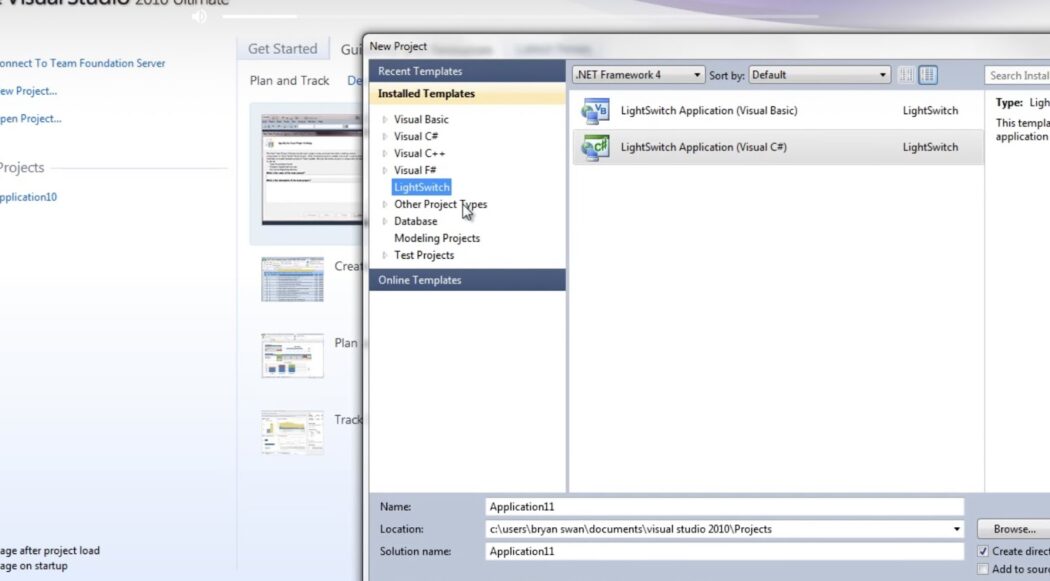Expand the Other Project Types node
The height and width of the screenshot is (581, 1050).
pos(384,204)
